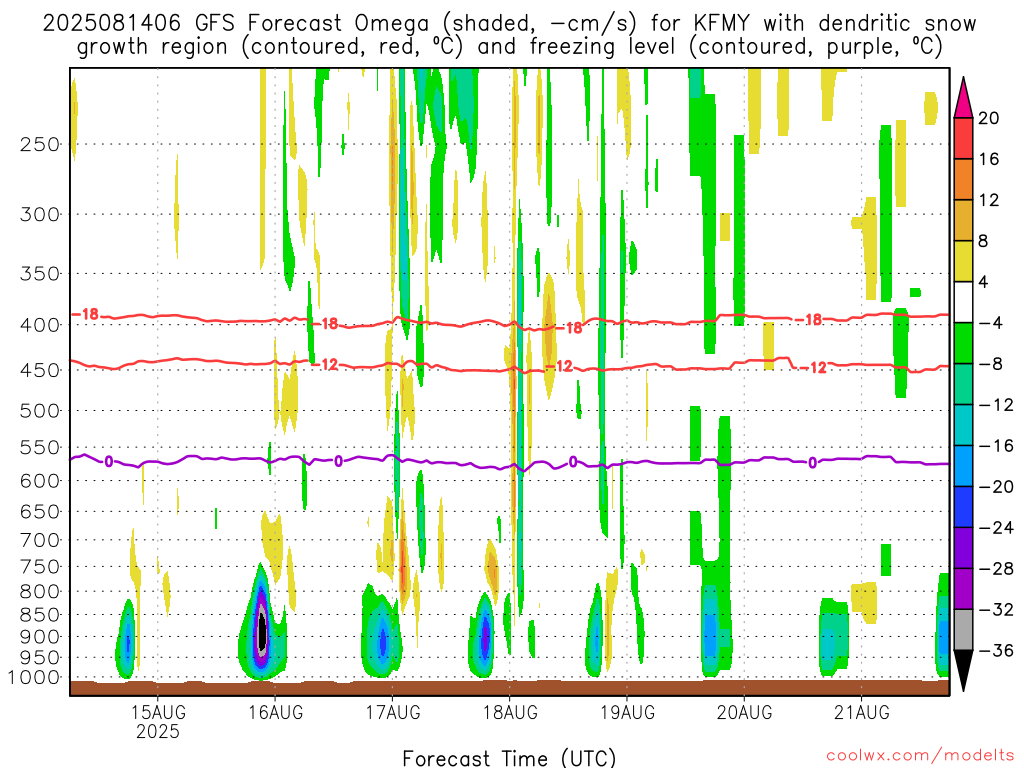Click the 800 pressure level label
The width and height of the screenshot is (1024, 768).
click(x=40, y=592)
